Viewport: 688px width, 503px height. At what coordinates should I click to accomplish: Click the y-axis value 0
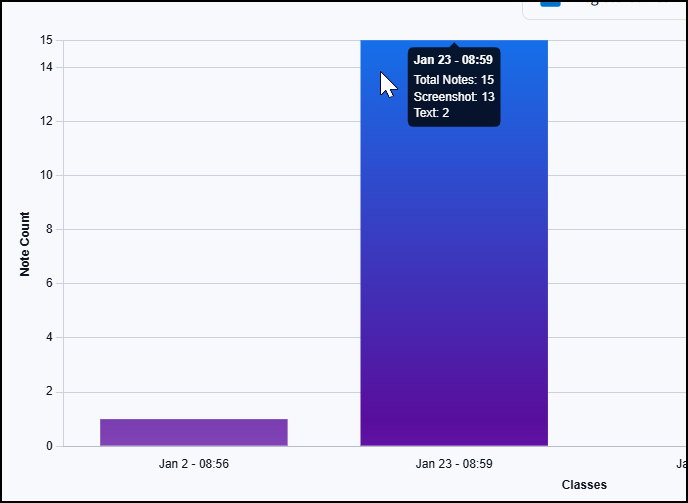coord(49,446)
